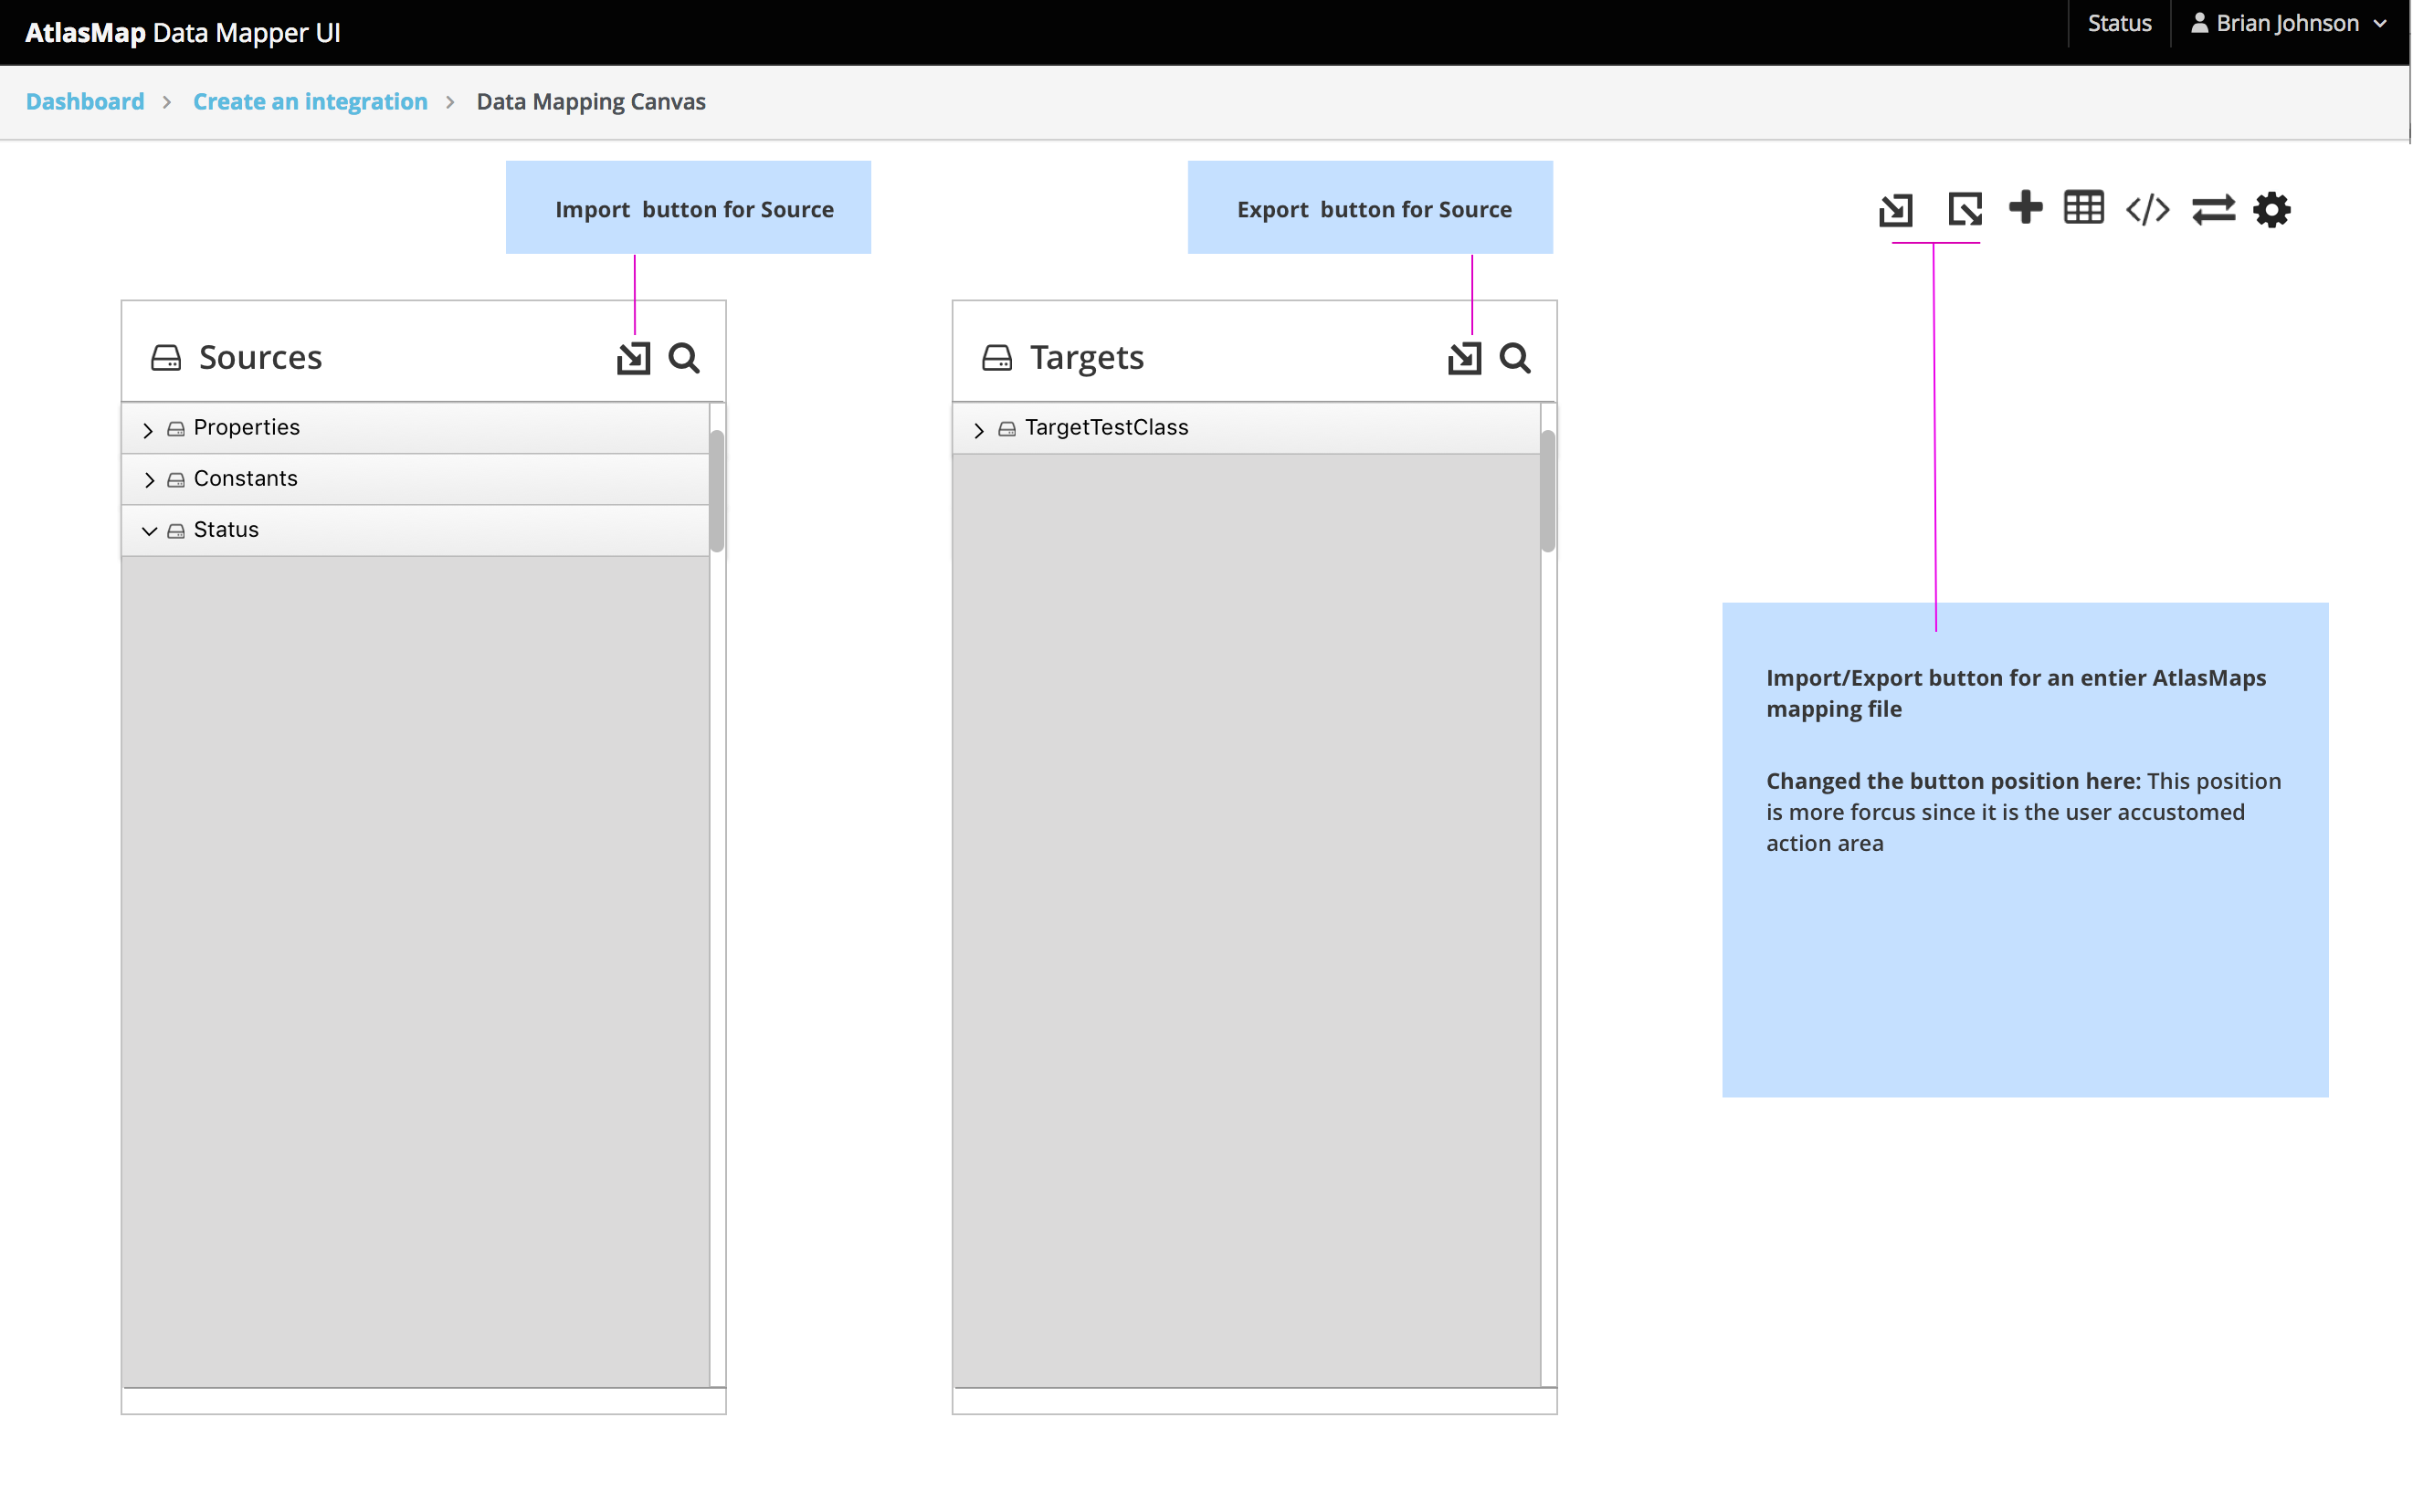Click the Import mapping file toolbar icon
2413x1512 pixels.
pyautogui.click(x=1896, y=209)
